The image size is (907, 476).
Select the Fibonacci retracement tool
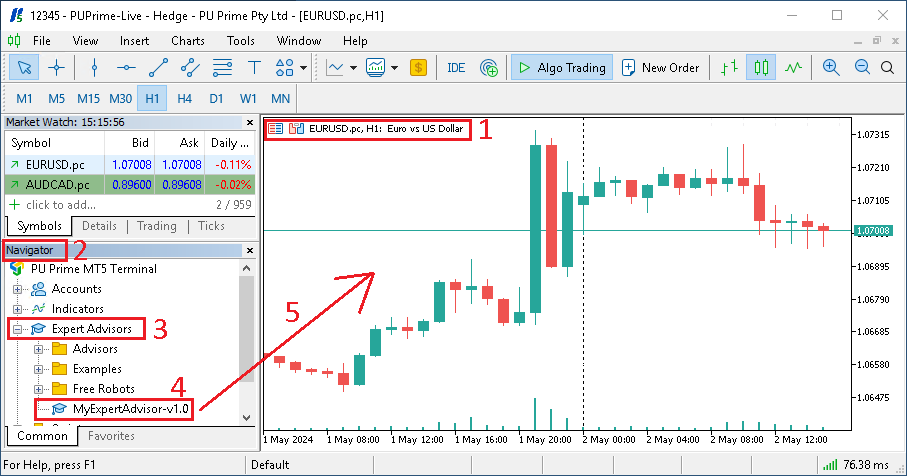(x=222, y=68)
